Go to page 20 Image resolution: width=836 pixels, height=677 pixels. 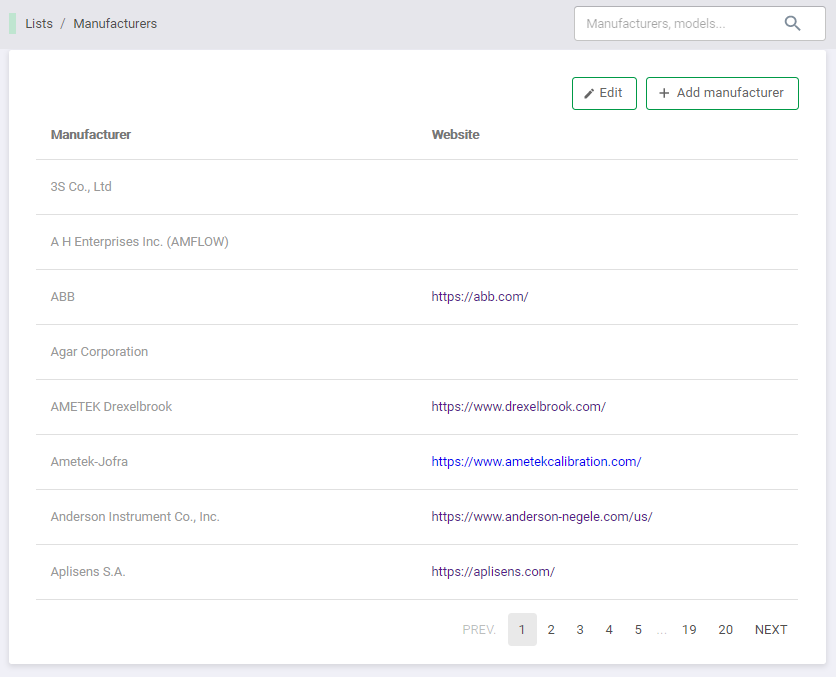click(725, 630)
